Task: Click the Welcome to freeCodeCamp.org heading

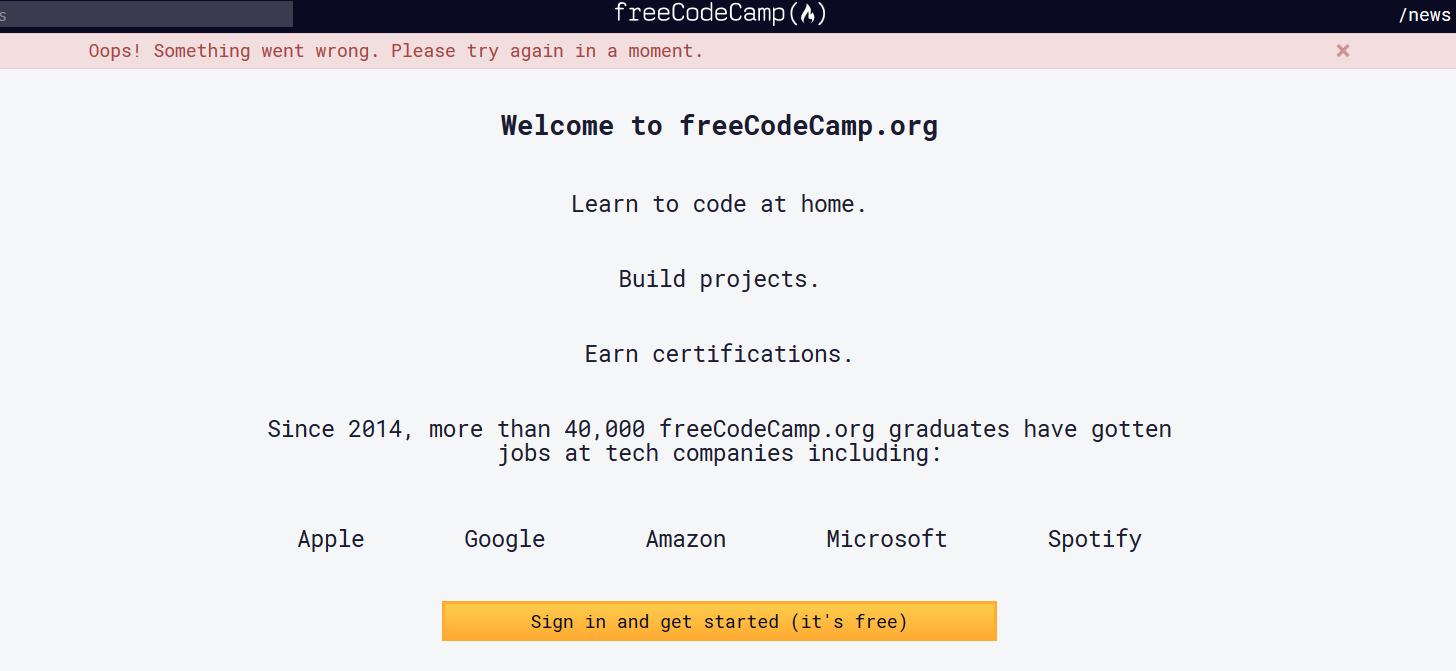Action: click(719, 126)
